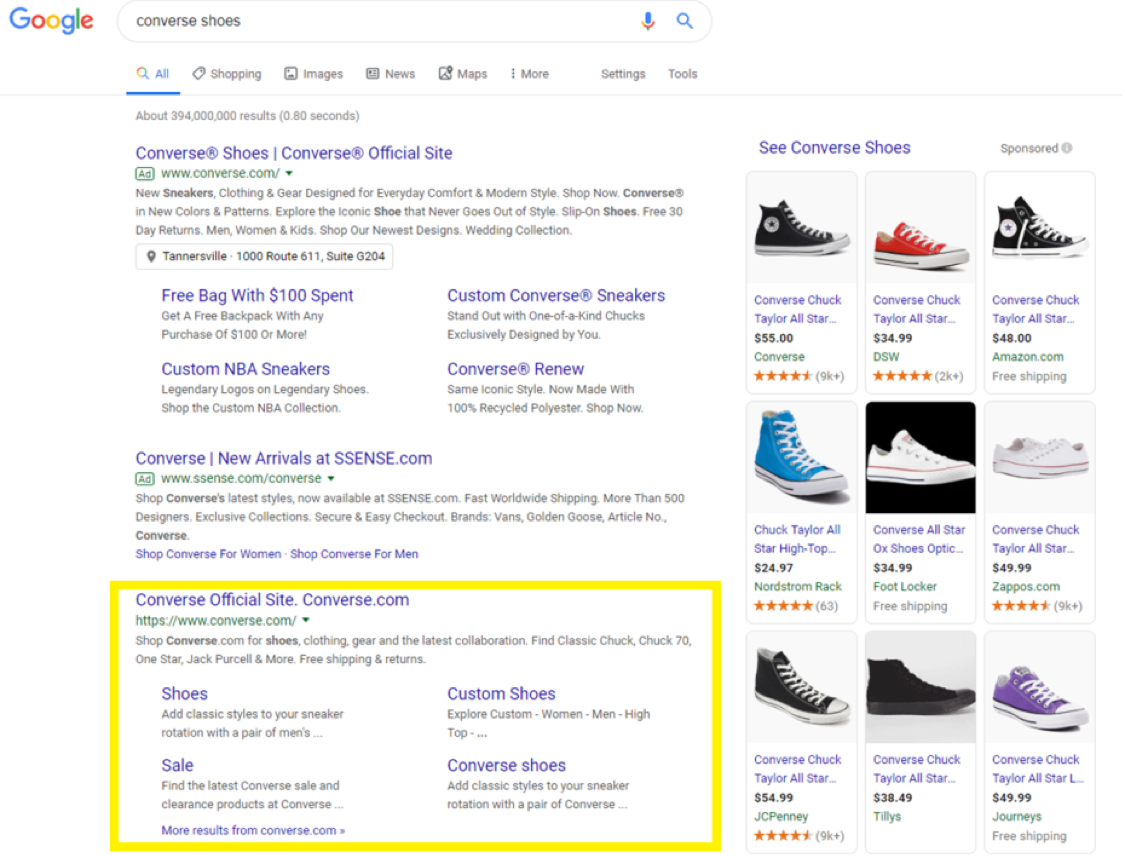Image resolution: width=1125 pixels, height=856 pixels.
Task: Open Custom Converse® Sneakers link
Action: click(x=556, y=296)
